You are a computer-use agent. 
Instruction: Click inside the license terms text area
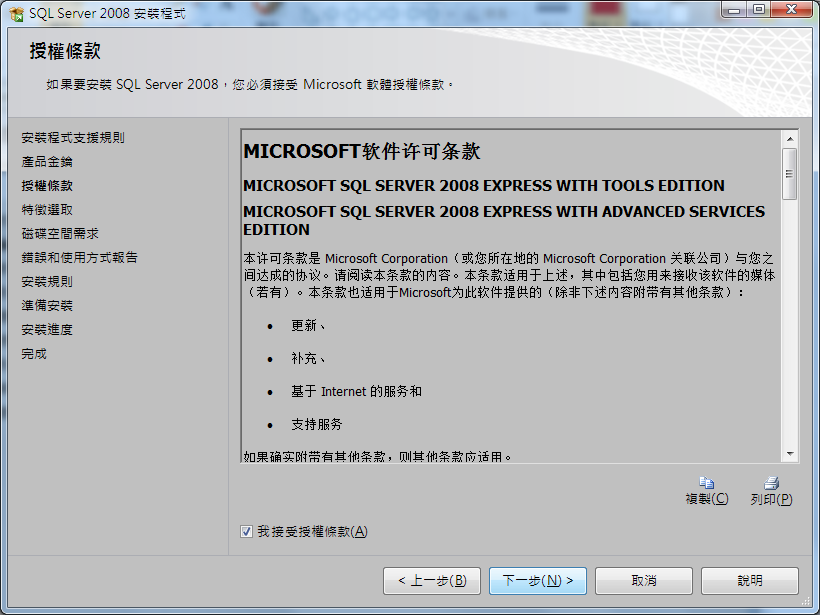click(511, 296)
